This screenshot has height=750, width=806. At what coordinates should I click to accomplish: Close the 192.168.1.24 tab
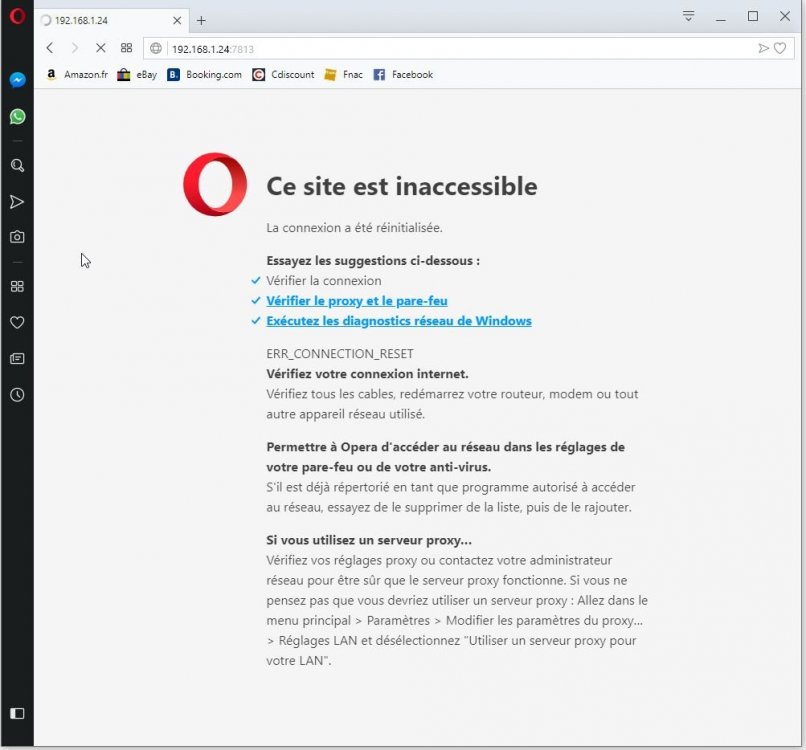click(x=177, y=21)
